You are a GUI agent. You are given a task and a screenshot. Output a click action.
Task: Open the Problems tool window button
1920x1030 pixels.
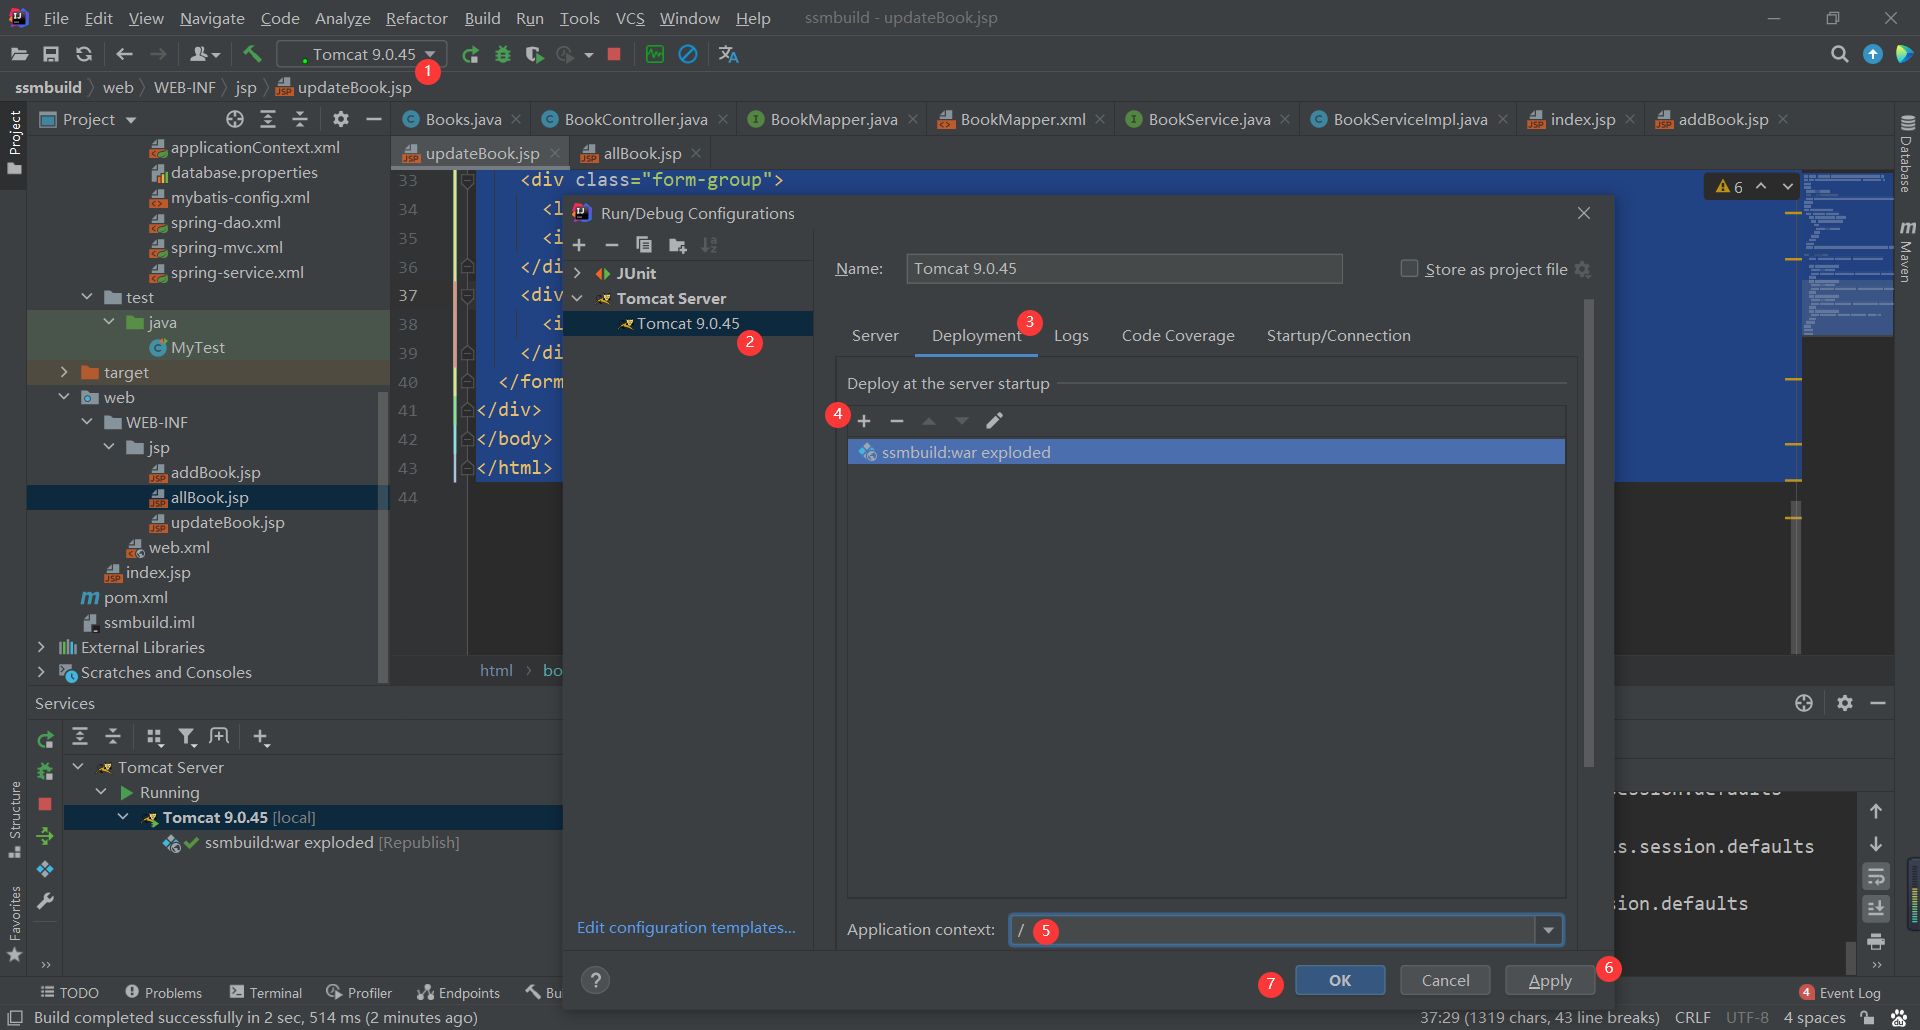tap(164, 992)
